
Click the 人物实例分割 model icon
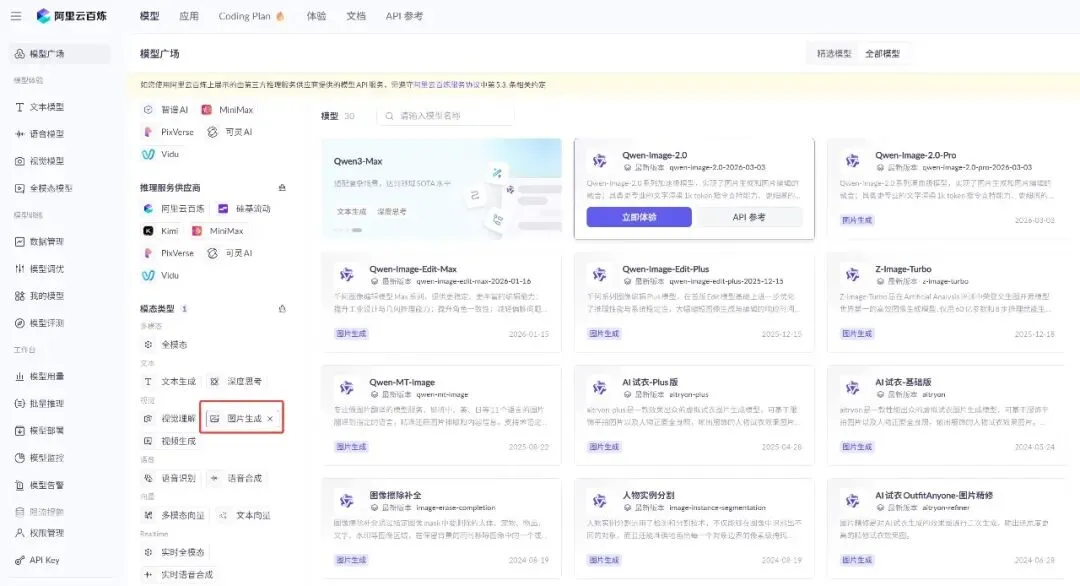599,501
